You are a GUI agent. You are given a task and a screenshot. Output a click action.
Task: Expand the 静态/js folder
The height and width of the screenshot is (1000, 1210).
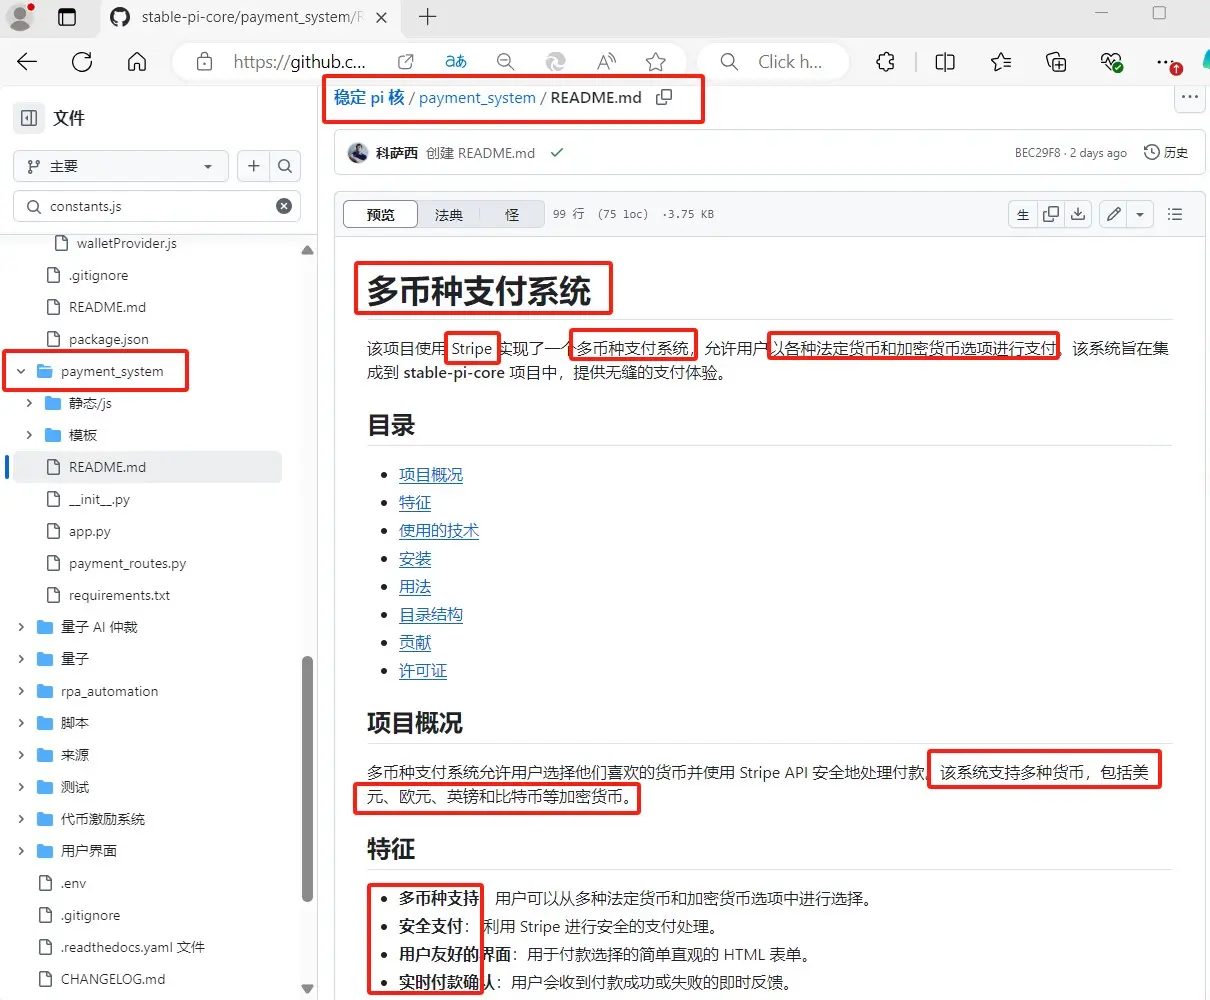29,403
